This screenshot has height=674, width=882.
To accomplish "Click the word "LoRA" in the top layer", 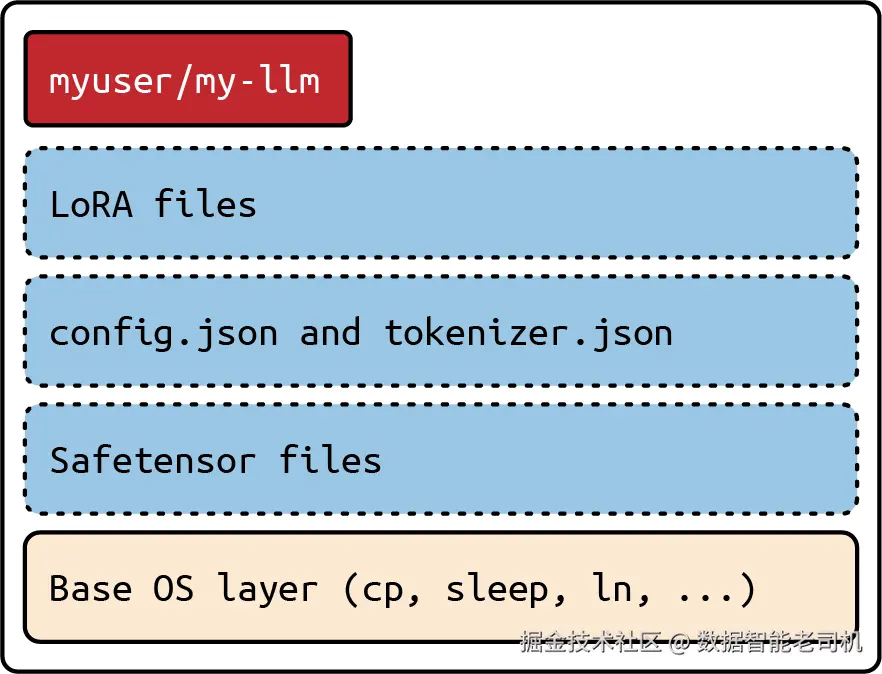I will pos(91,205).
